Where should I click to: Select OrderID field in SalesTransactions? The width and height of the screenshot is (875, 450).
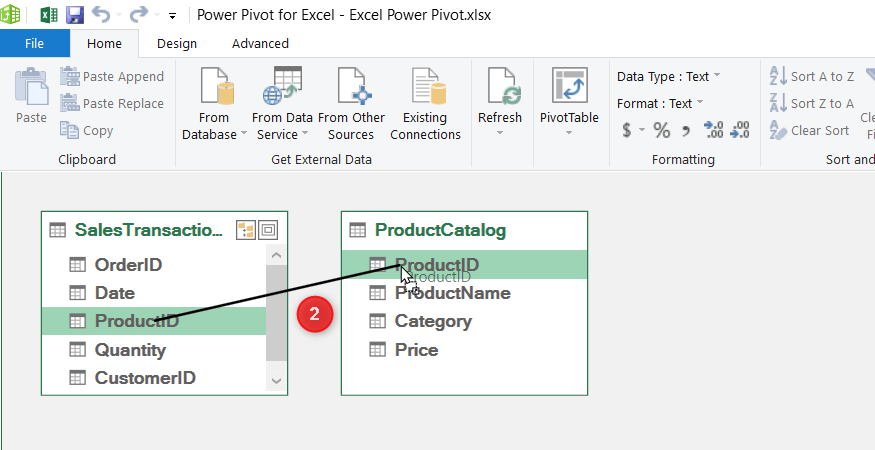pyautogui.click(x=154, y=264)
